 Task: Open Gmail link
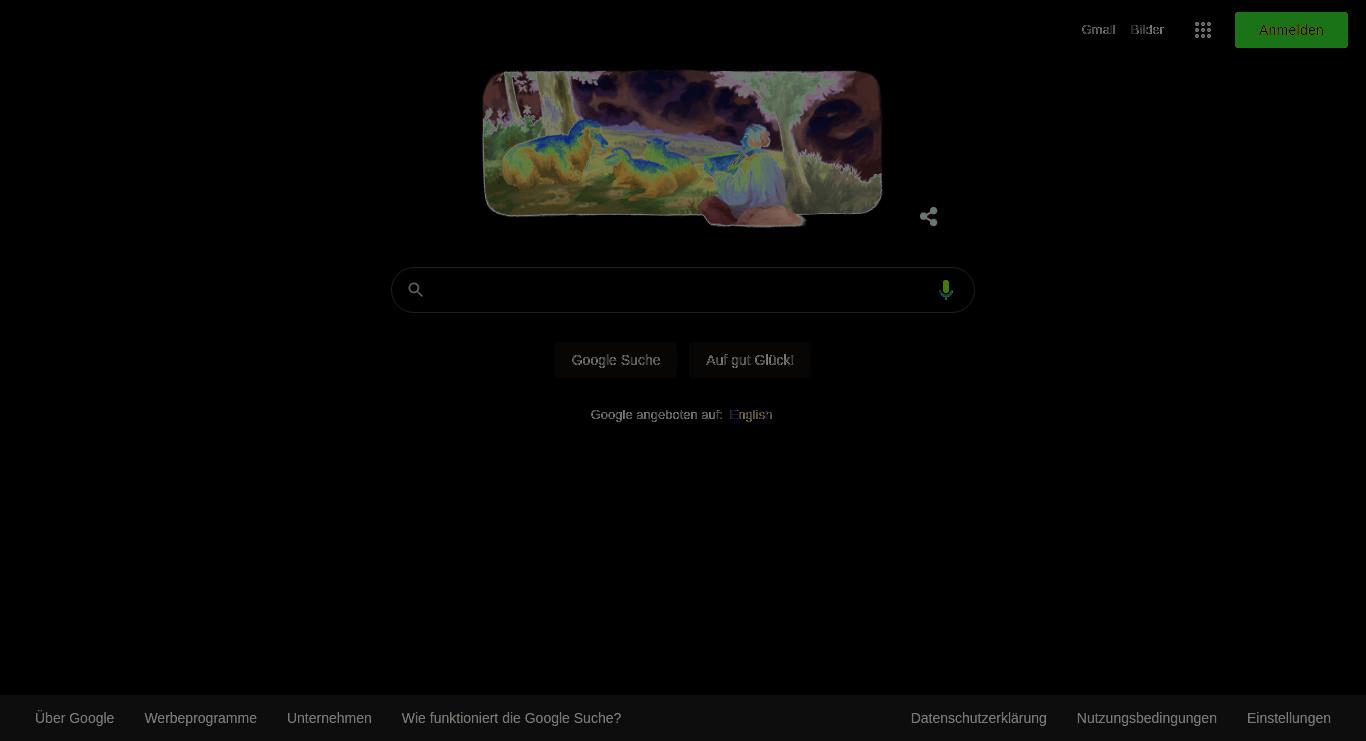(1098, 30)
